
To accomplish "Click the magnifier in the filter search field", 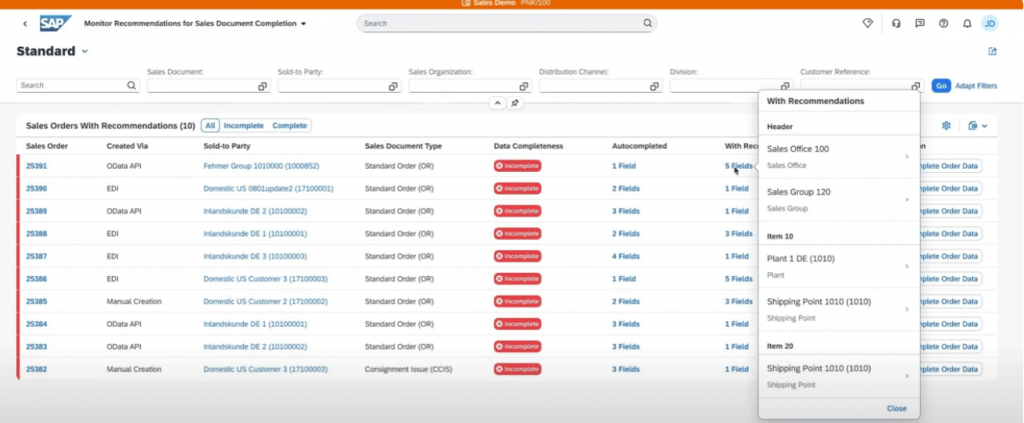I will click(x=131, y=86).
